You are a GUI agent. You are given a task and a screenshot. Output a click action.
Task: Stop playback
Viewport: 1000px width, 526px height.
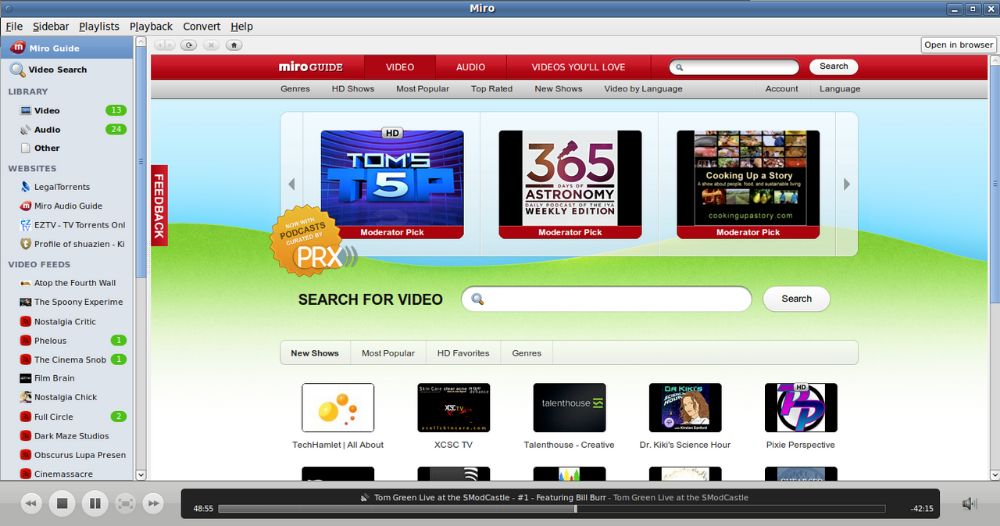coord(62,504)
